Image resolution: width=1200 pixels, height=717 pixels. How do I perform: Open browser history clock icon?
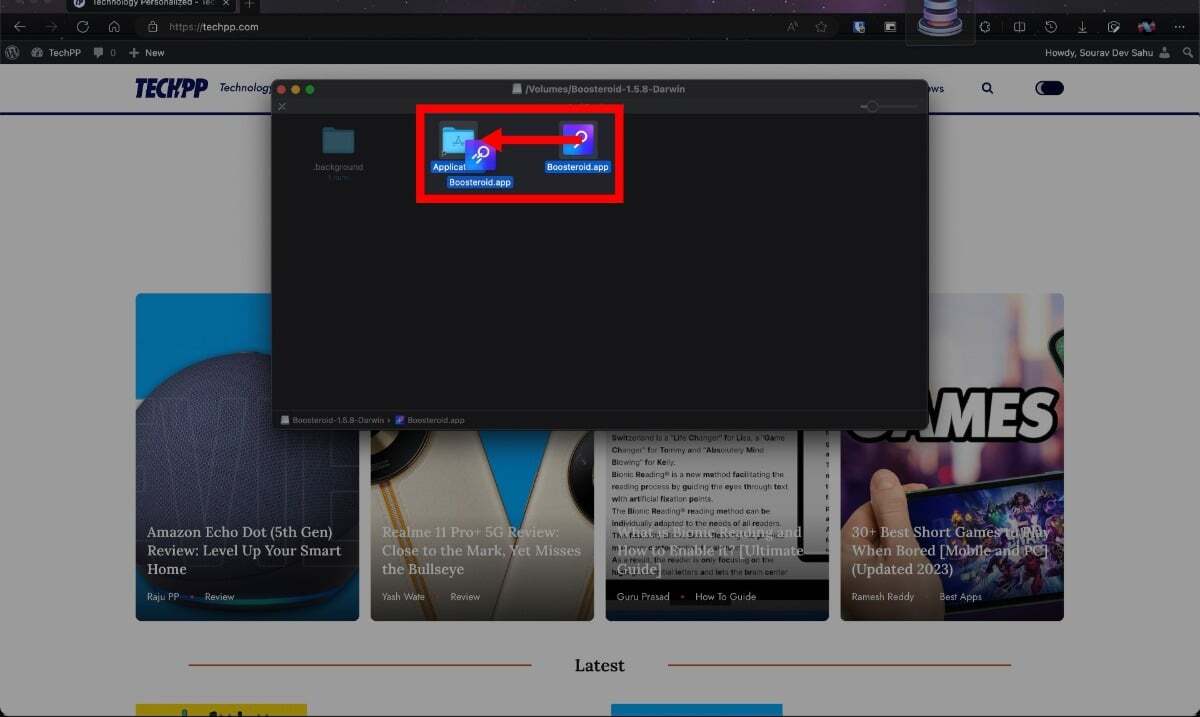1051,27
